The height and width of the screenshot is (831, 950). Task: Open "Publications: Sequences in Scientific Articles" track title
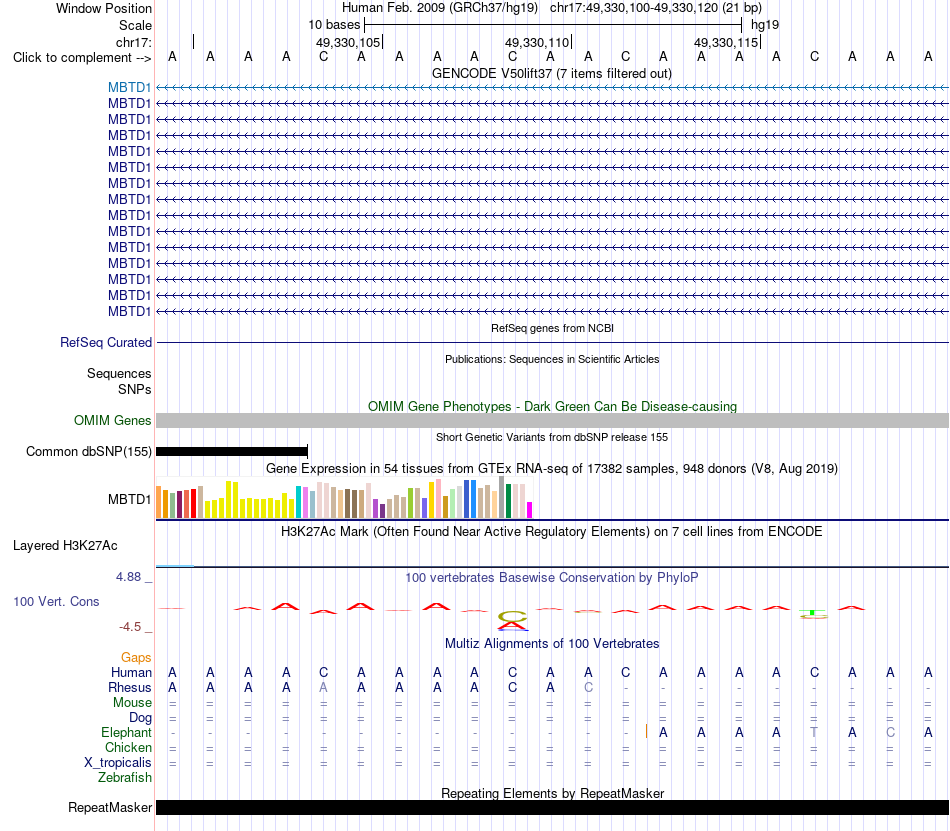(552, 359)
